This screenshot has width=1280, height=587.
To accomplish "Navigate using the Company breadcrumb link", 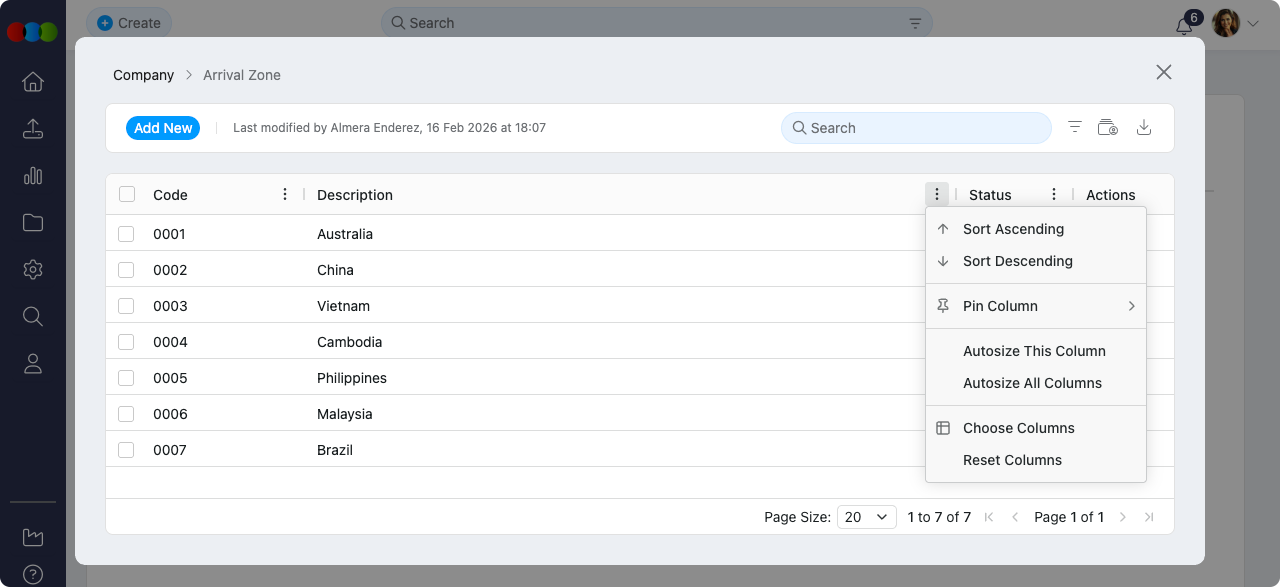I will [143, 75].
